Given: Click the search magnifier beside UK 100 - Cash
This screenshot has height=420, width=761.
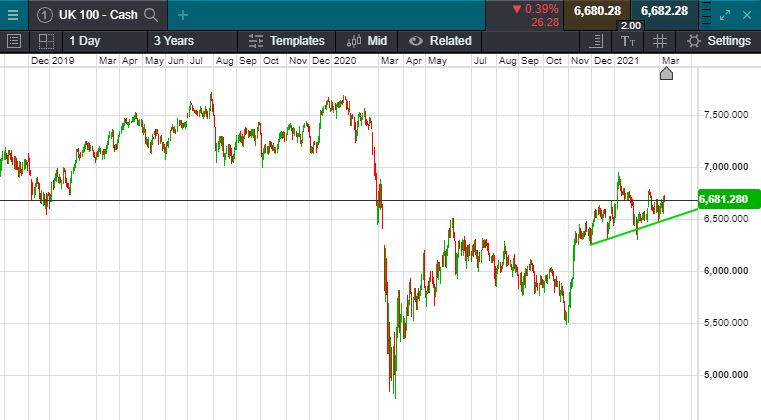Looking at the screenshot, I should coord(150,15).
